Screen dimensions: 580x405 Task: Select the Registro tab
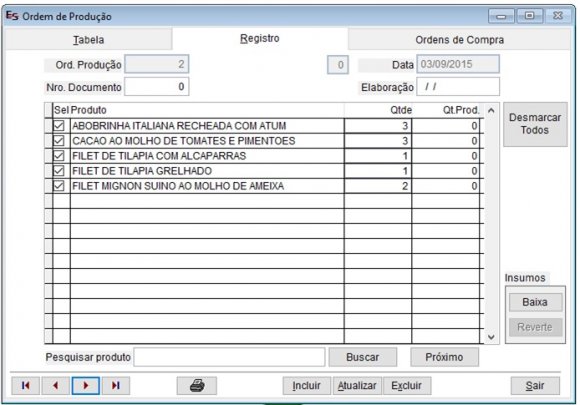pyautogui.click(x=260, y=38)
